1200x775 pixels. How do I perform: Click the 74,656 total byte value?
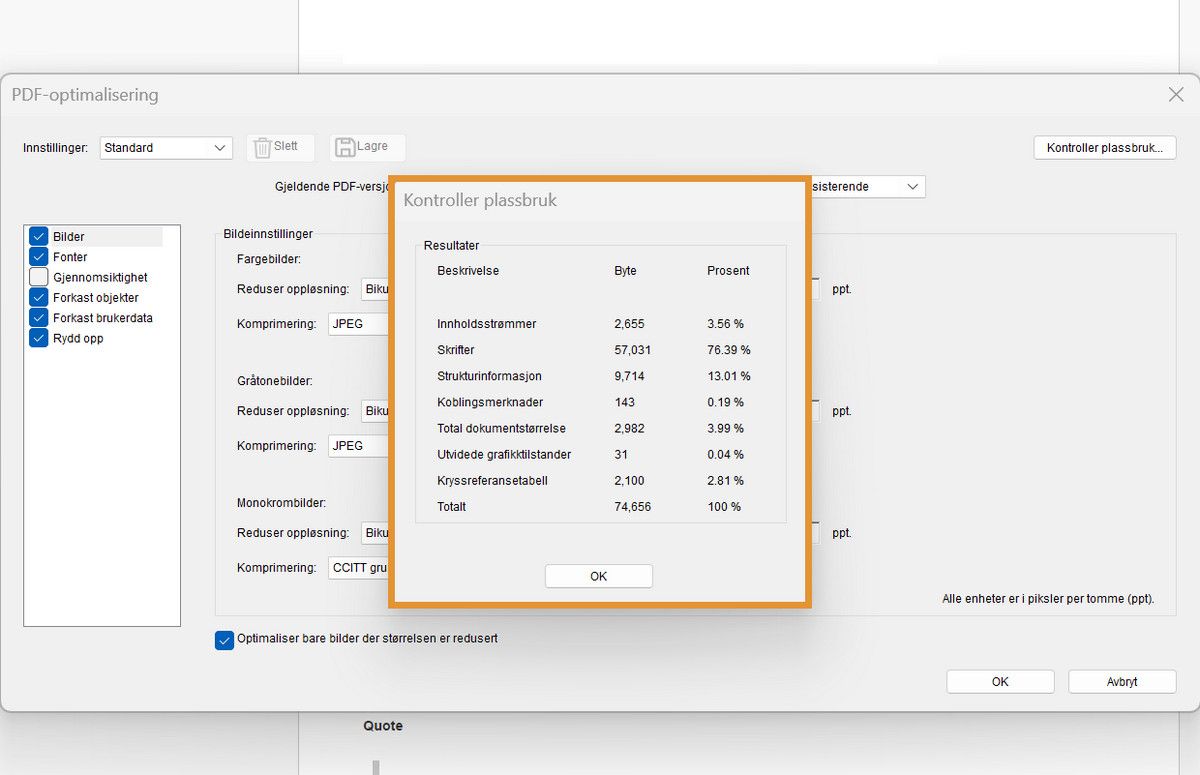pos(632,506)
